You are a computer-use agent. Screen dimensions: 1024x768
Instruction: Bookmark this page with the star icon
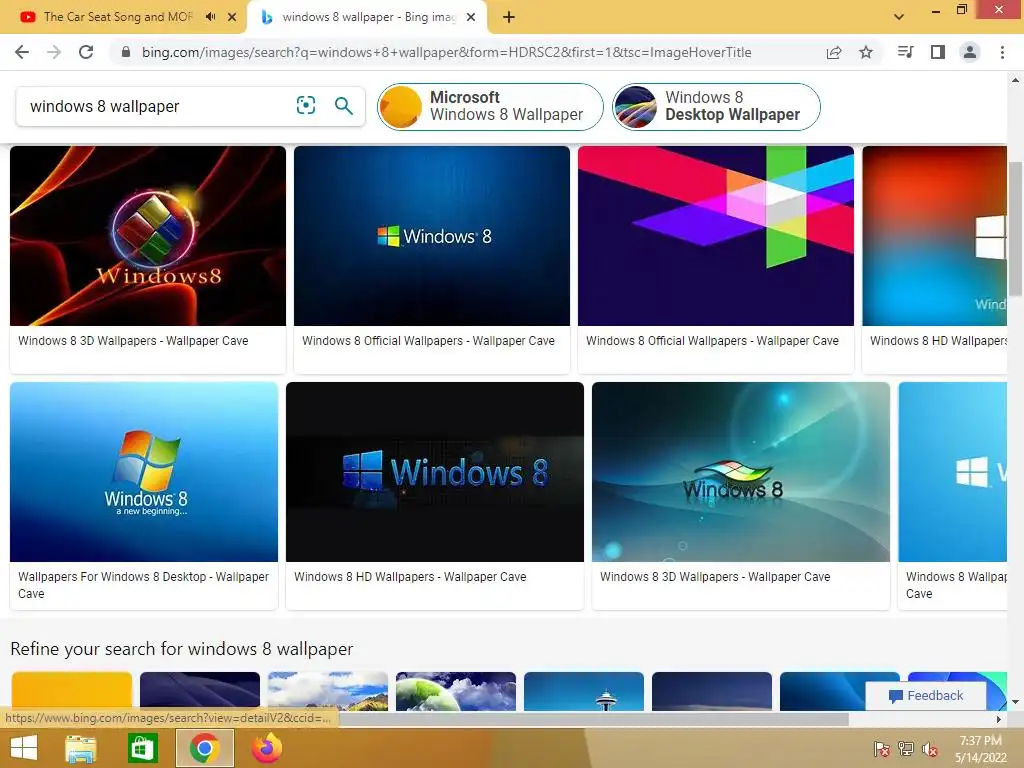click(x=866, y=52)
